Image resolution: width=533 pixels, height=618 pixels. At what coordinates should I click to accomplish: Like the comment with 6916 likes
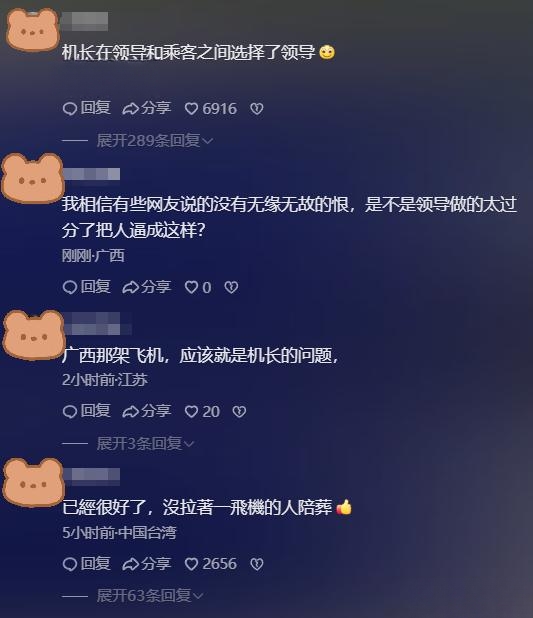pos(211,108)
